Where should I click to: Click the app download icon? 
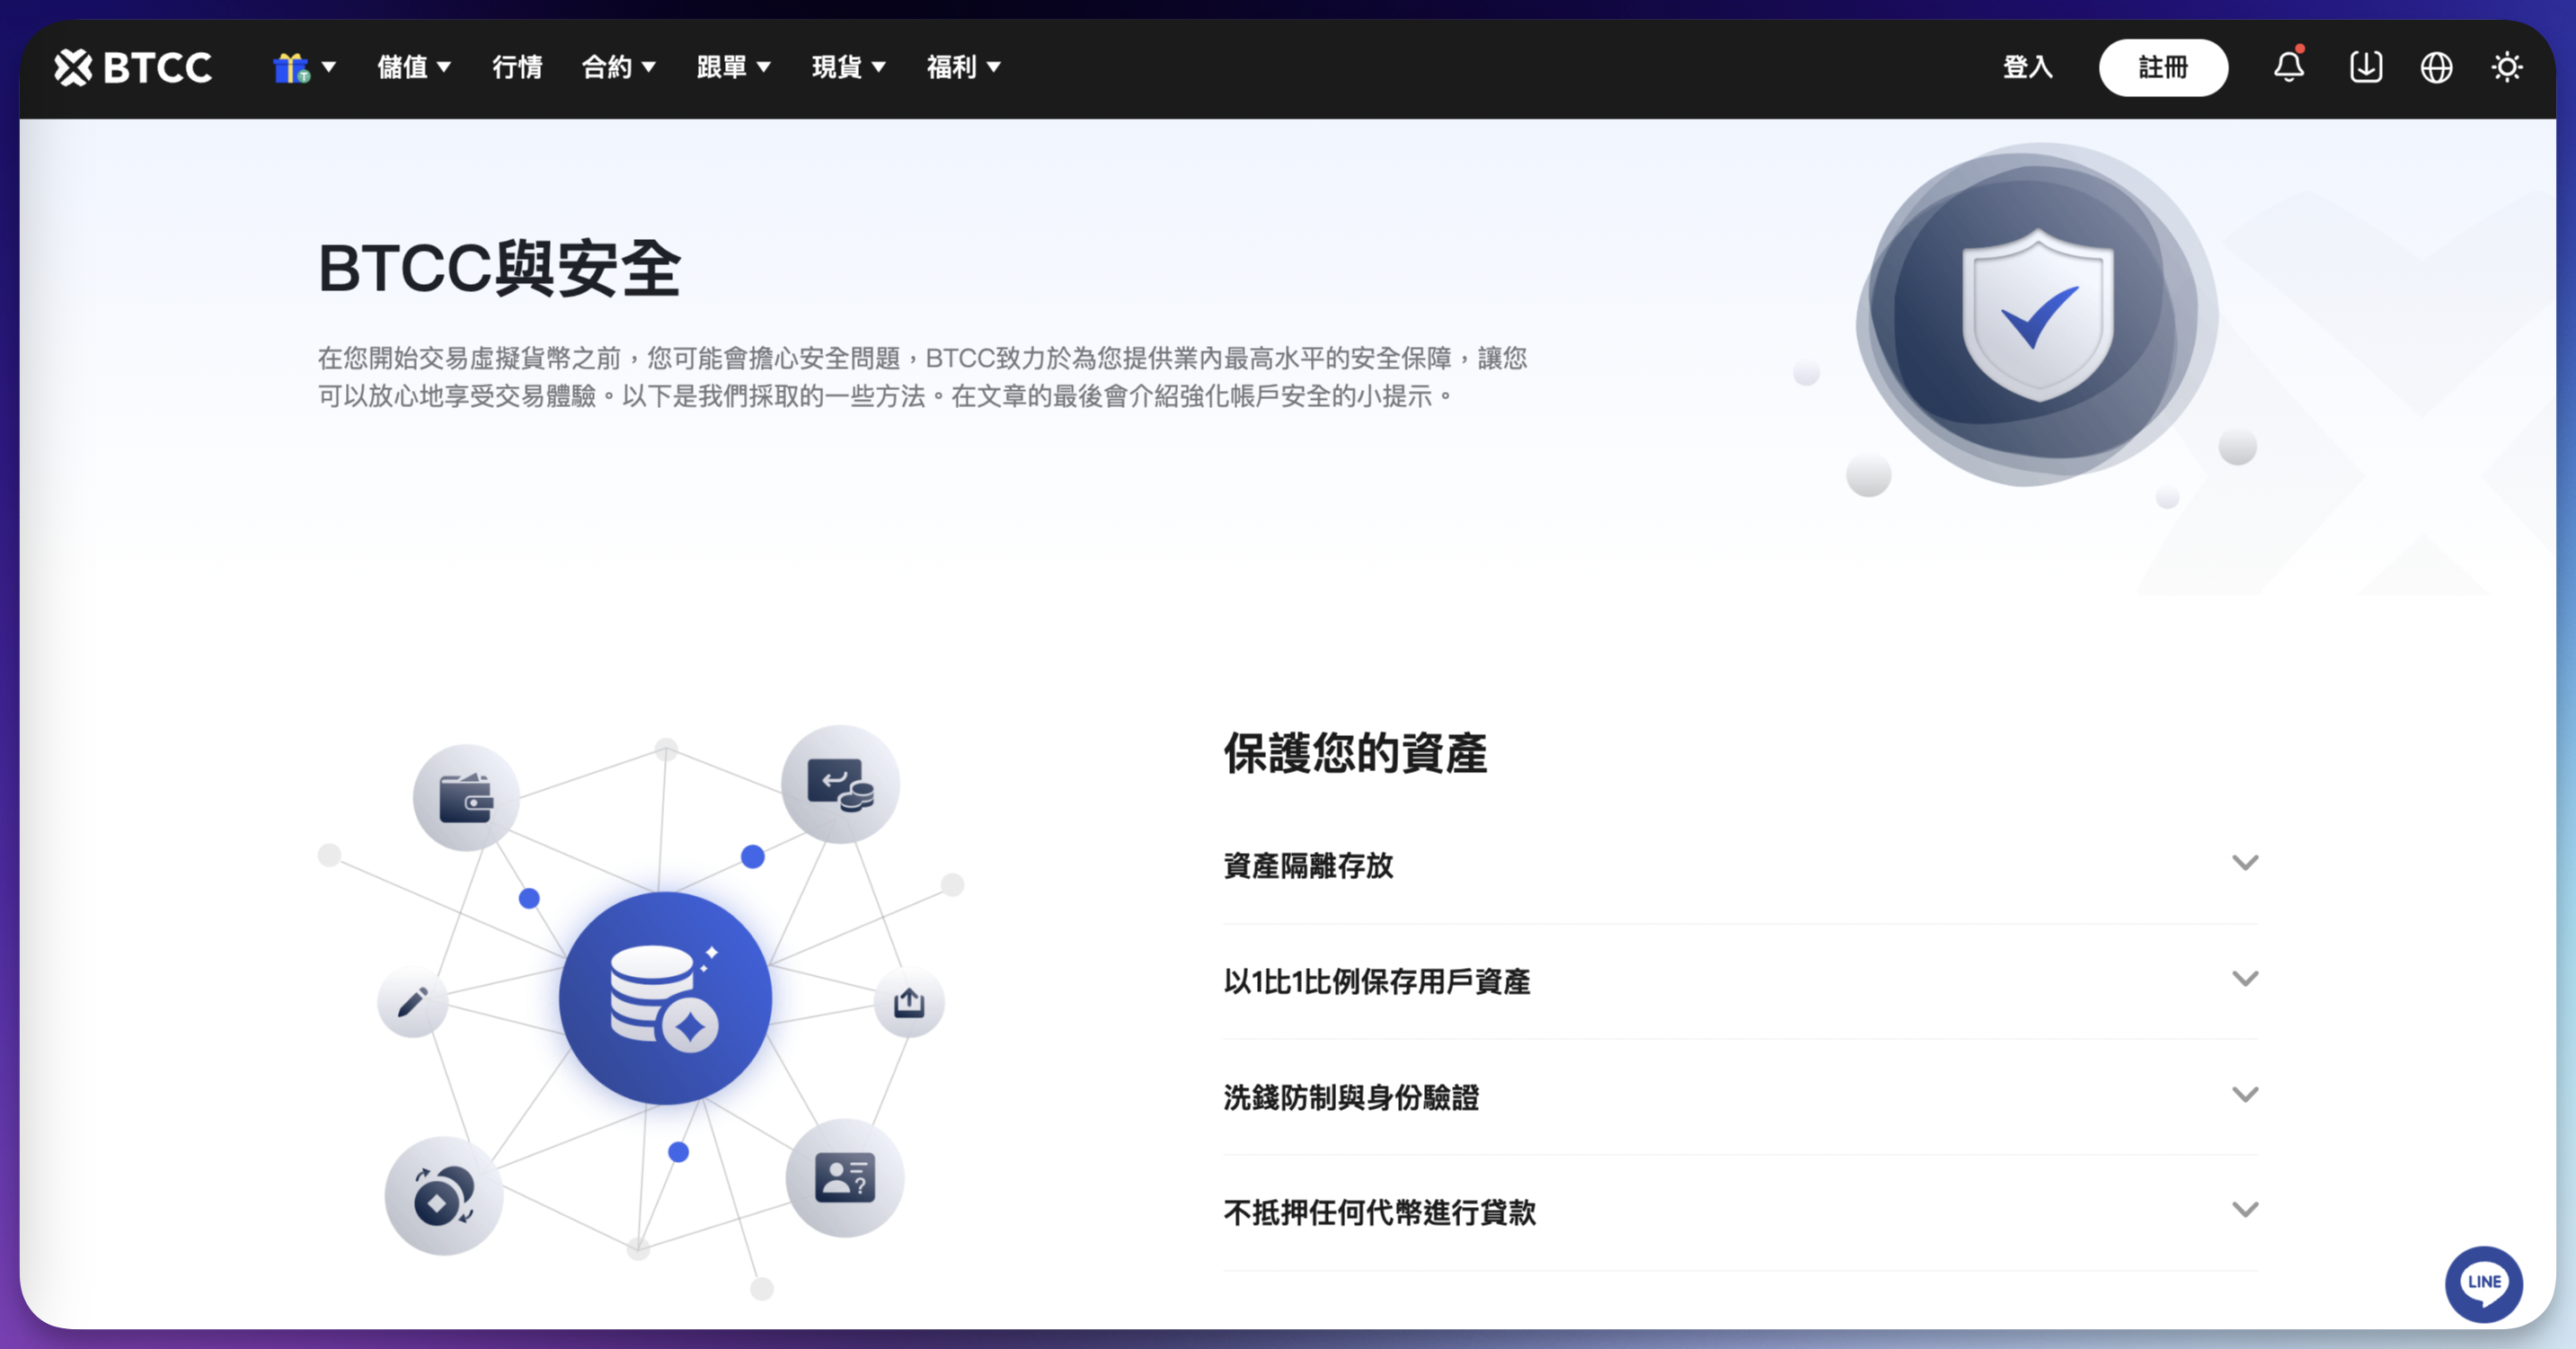pos(2365,67)
